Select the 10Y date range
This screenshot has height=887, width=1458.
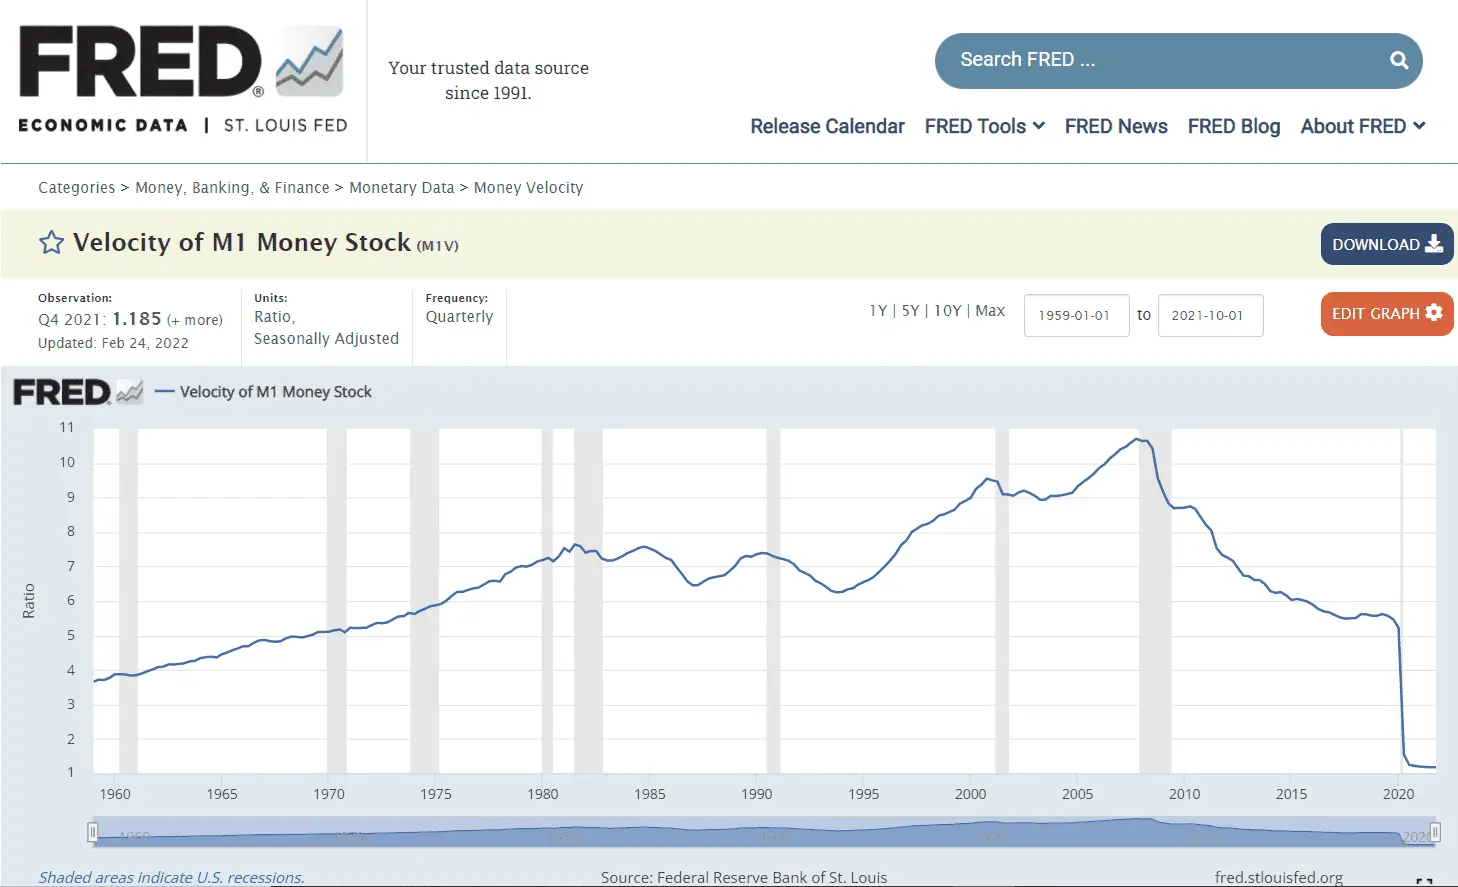(x=947, y=311)
